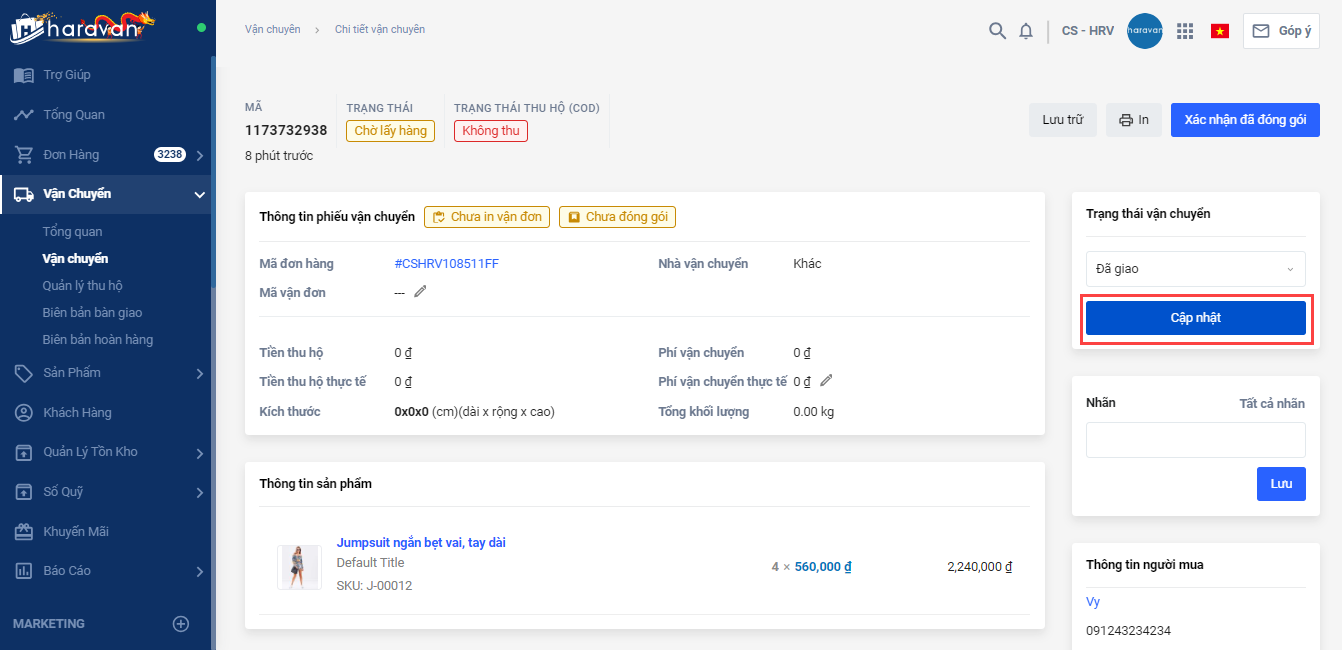
Task: Click the Nhãn tag input field
Action: (x=1195, y=440)
